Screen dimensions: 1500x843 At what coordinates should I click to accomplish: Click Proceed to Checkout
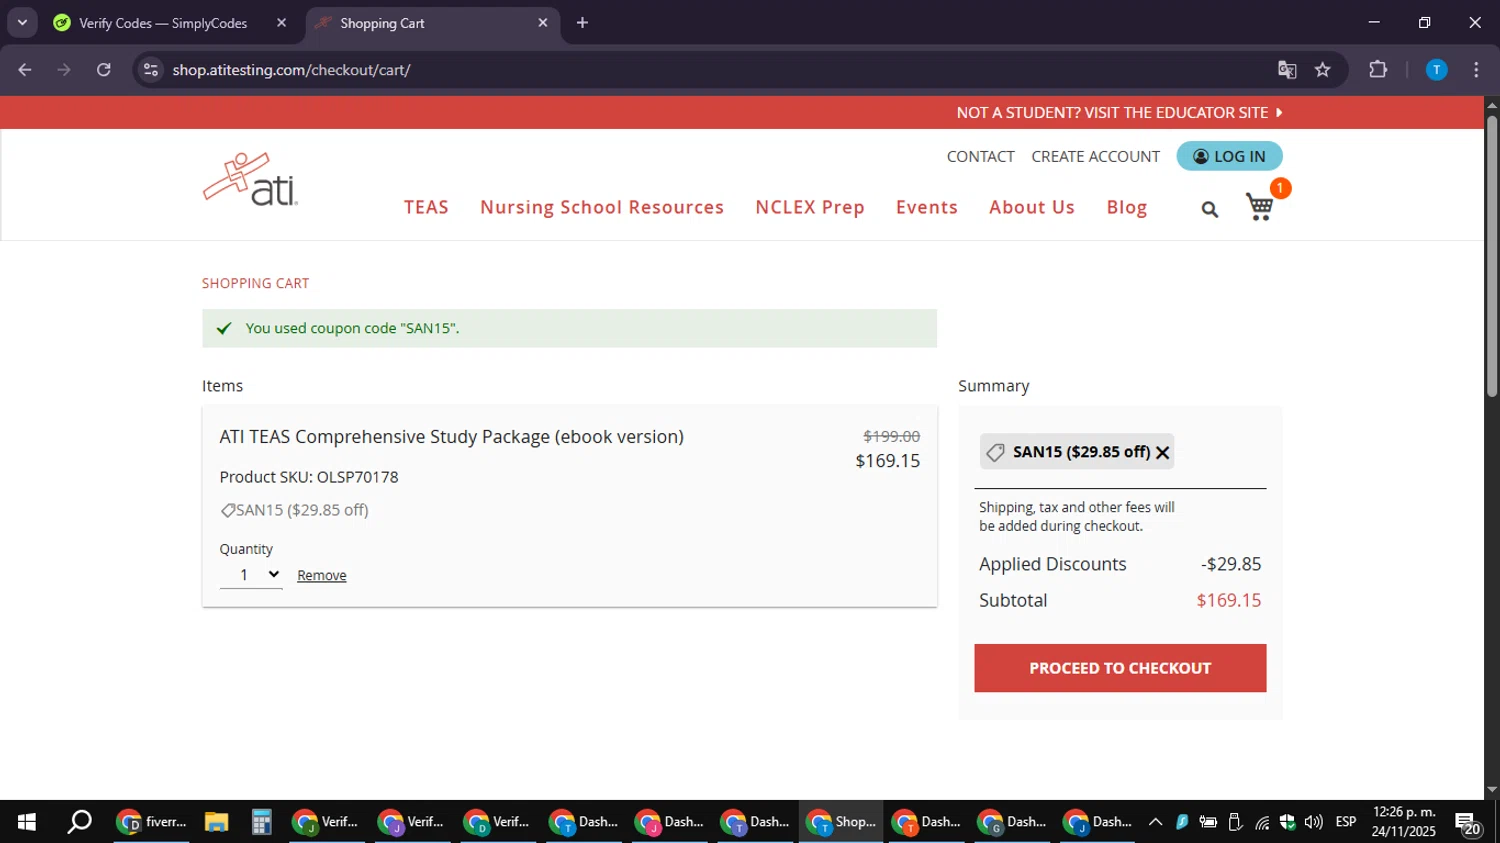pyautogui.click(x=1120, y=668)
